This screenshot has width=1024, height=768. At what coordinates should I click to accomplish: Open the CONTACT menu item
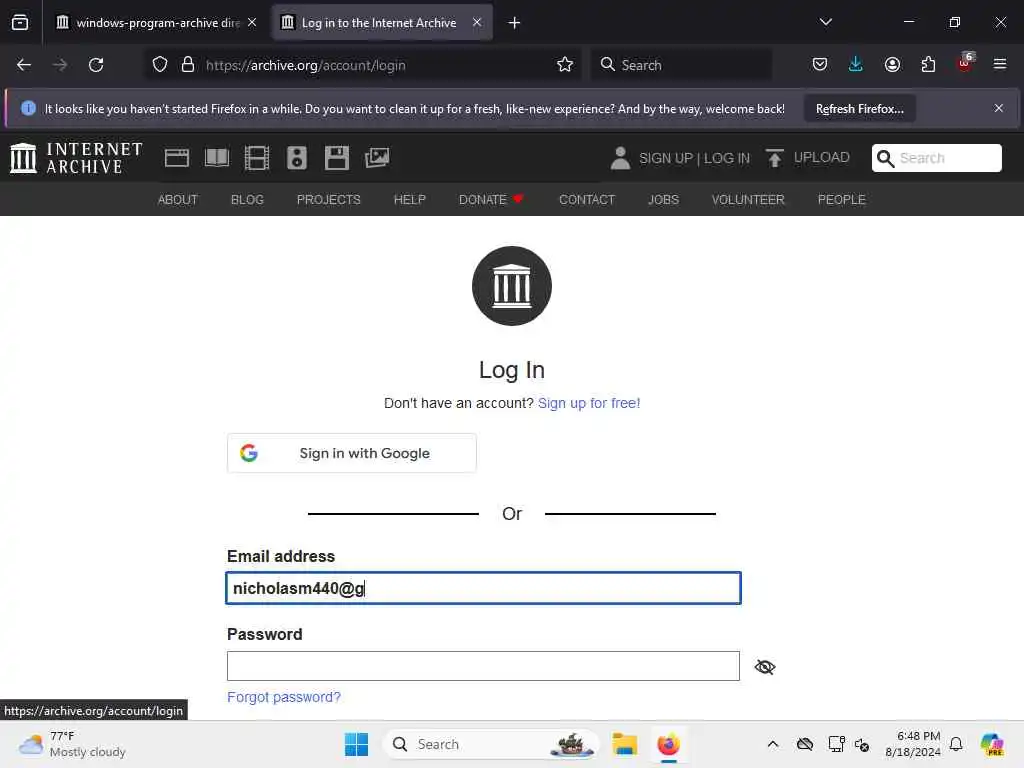[586, 200]
